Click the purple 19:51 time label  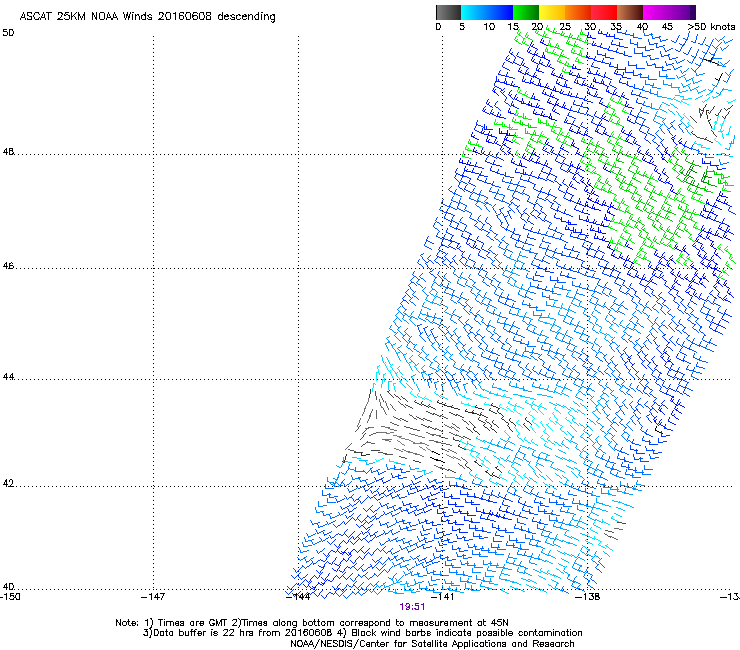point(412,607)
